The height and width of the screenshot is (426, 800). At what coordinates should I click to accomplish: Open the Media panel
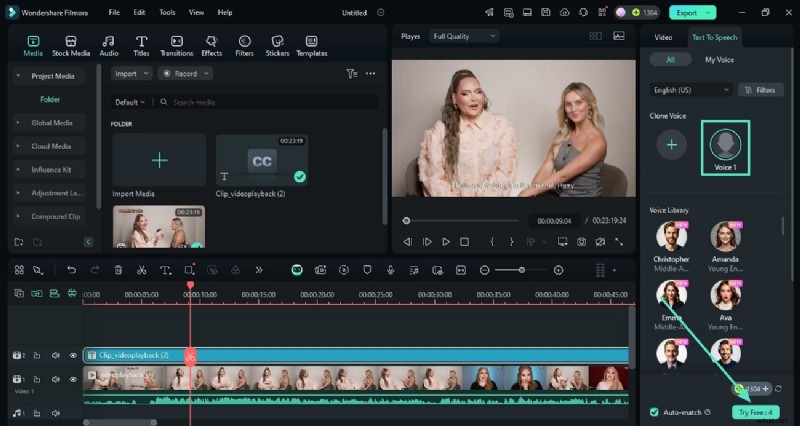coord(33,46)
